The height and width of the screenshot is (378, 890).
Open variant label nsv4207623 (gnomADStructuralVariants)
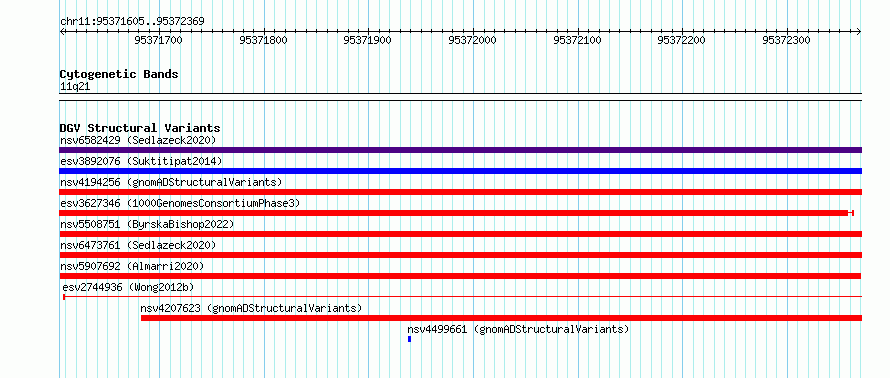coord(251,308)
